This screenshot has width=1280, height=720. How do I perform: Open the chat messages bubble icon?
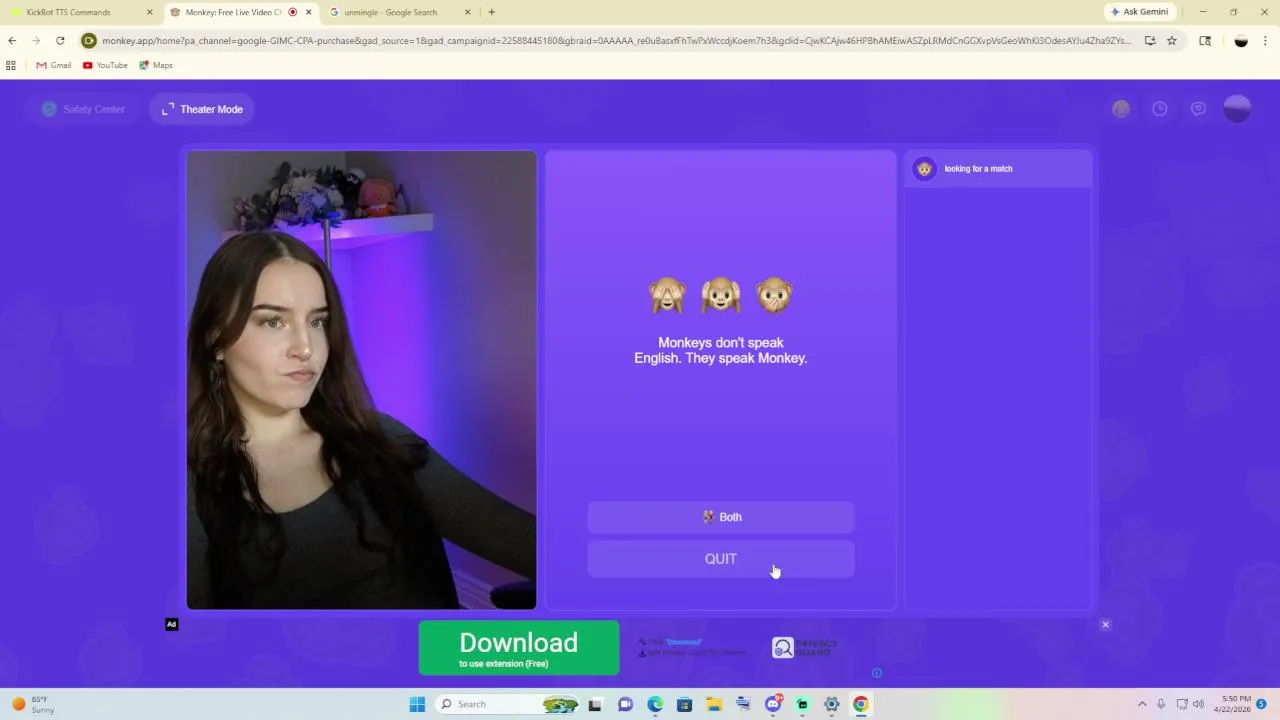pyautogui.click(x=1198, y=109)
